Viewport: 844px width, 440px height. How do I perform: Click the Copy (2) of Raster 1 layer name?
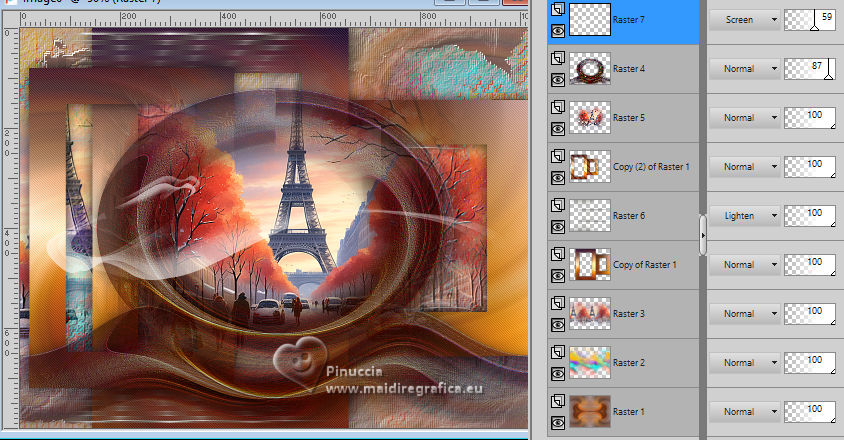(x=651, y=167)
